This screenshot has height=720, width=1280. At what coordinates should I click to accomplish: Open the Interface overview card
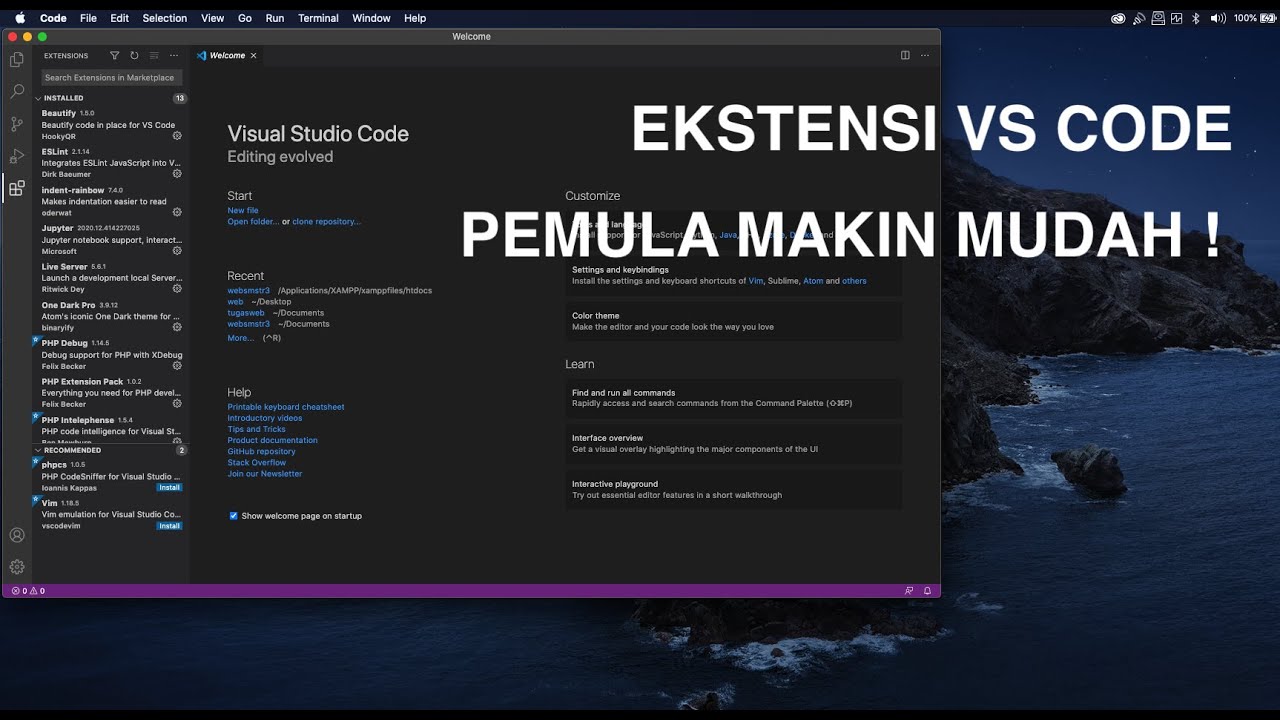[x=734, y=444]
